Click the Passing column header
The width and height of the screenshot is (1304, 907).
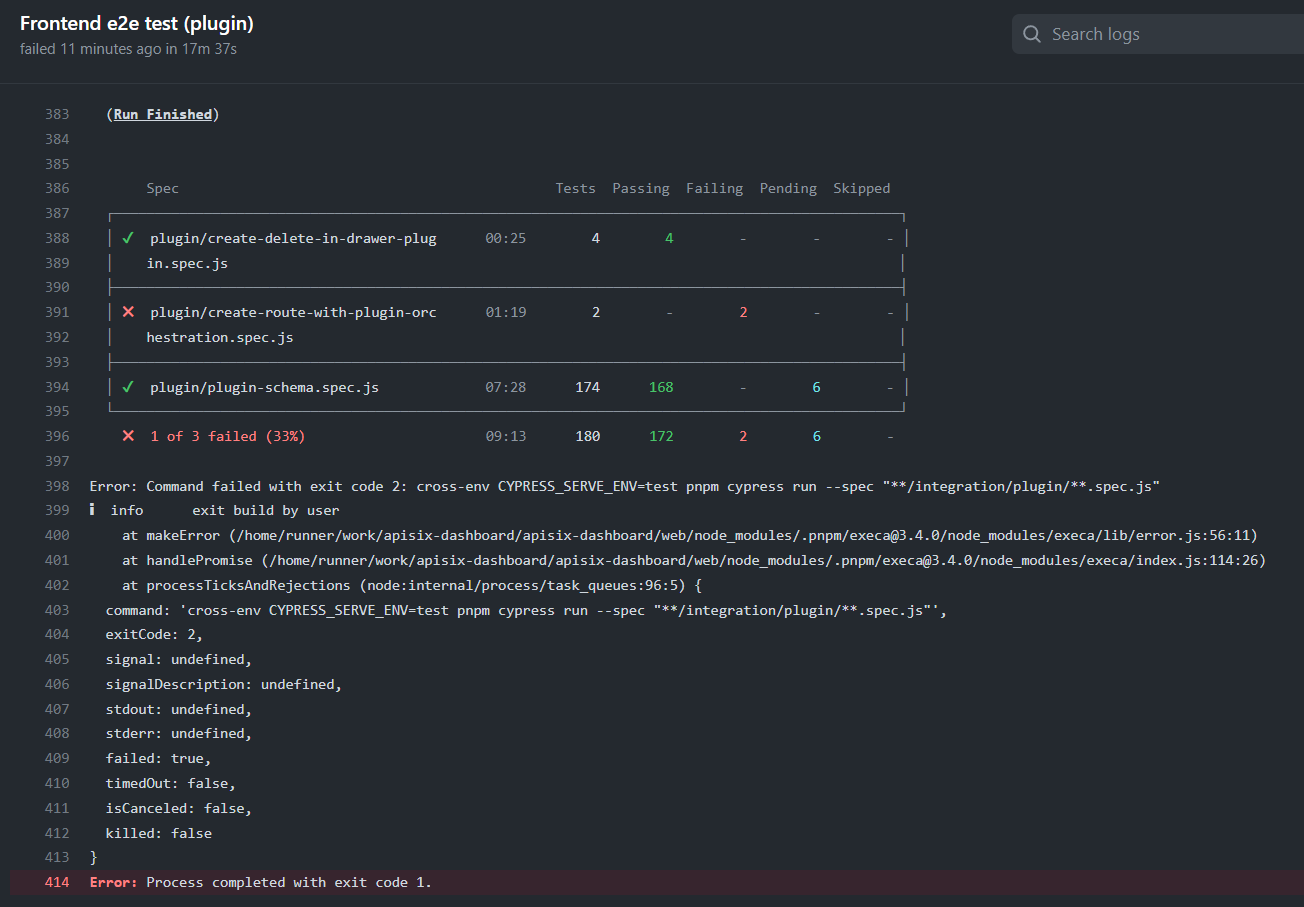(641, 188)
